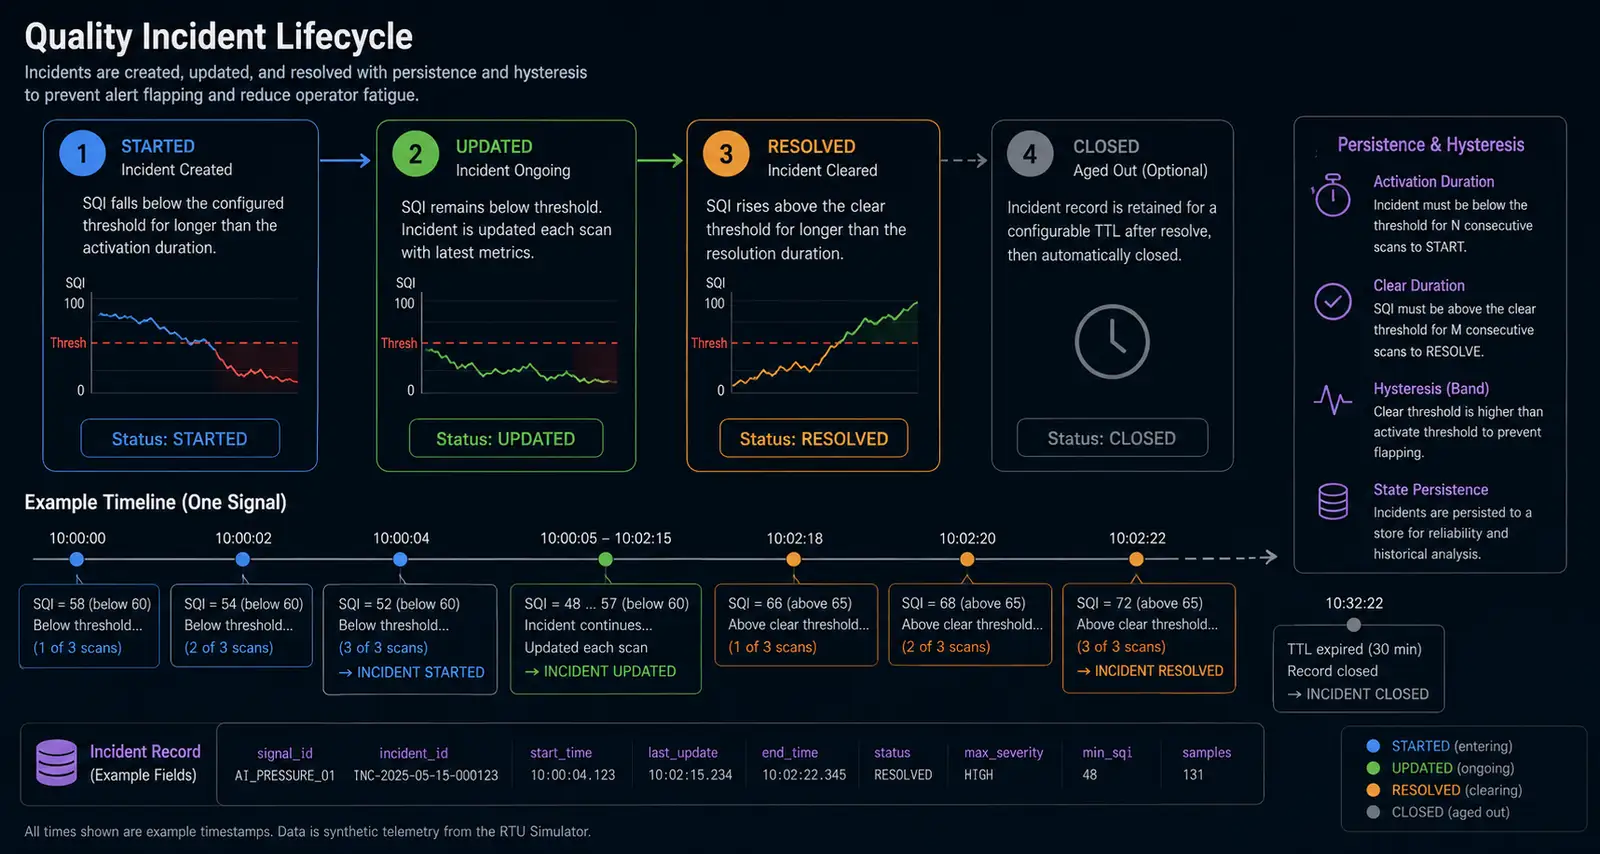The height and width of the screenshot is (854, 1600).
Task: Click the Status: STARTED button
Action: click(180, 438)
